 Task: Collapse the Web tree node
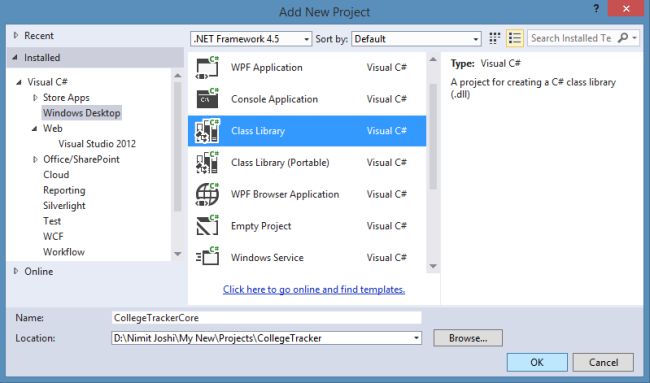[34, 129]
